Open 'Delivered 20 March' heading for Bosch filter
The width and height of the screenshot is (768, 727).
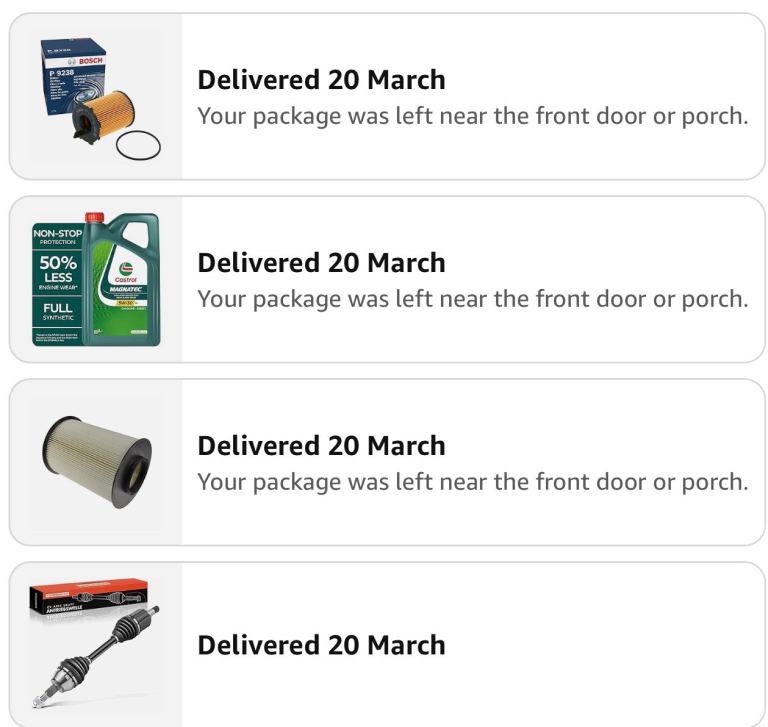pos(321,80)
